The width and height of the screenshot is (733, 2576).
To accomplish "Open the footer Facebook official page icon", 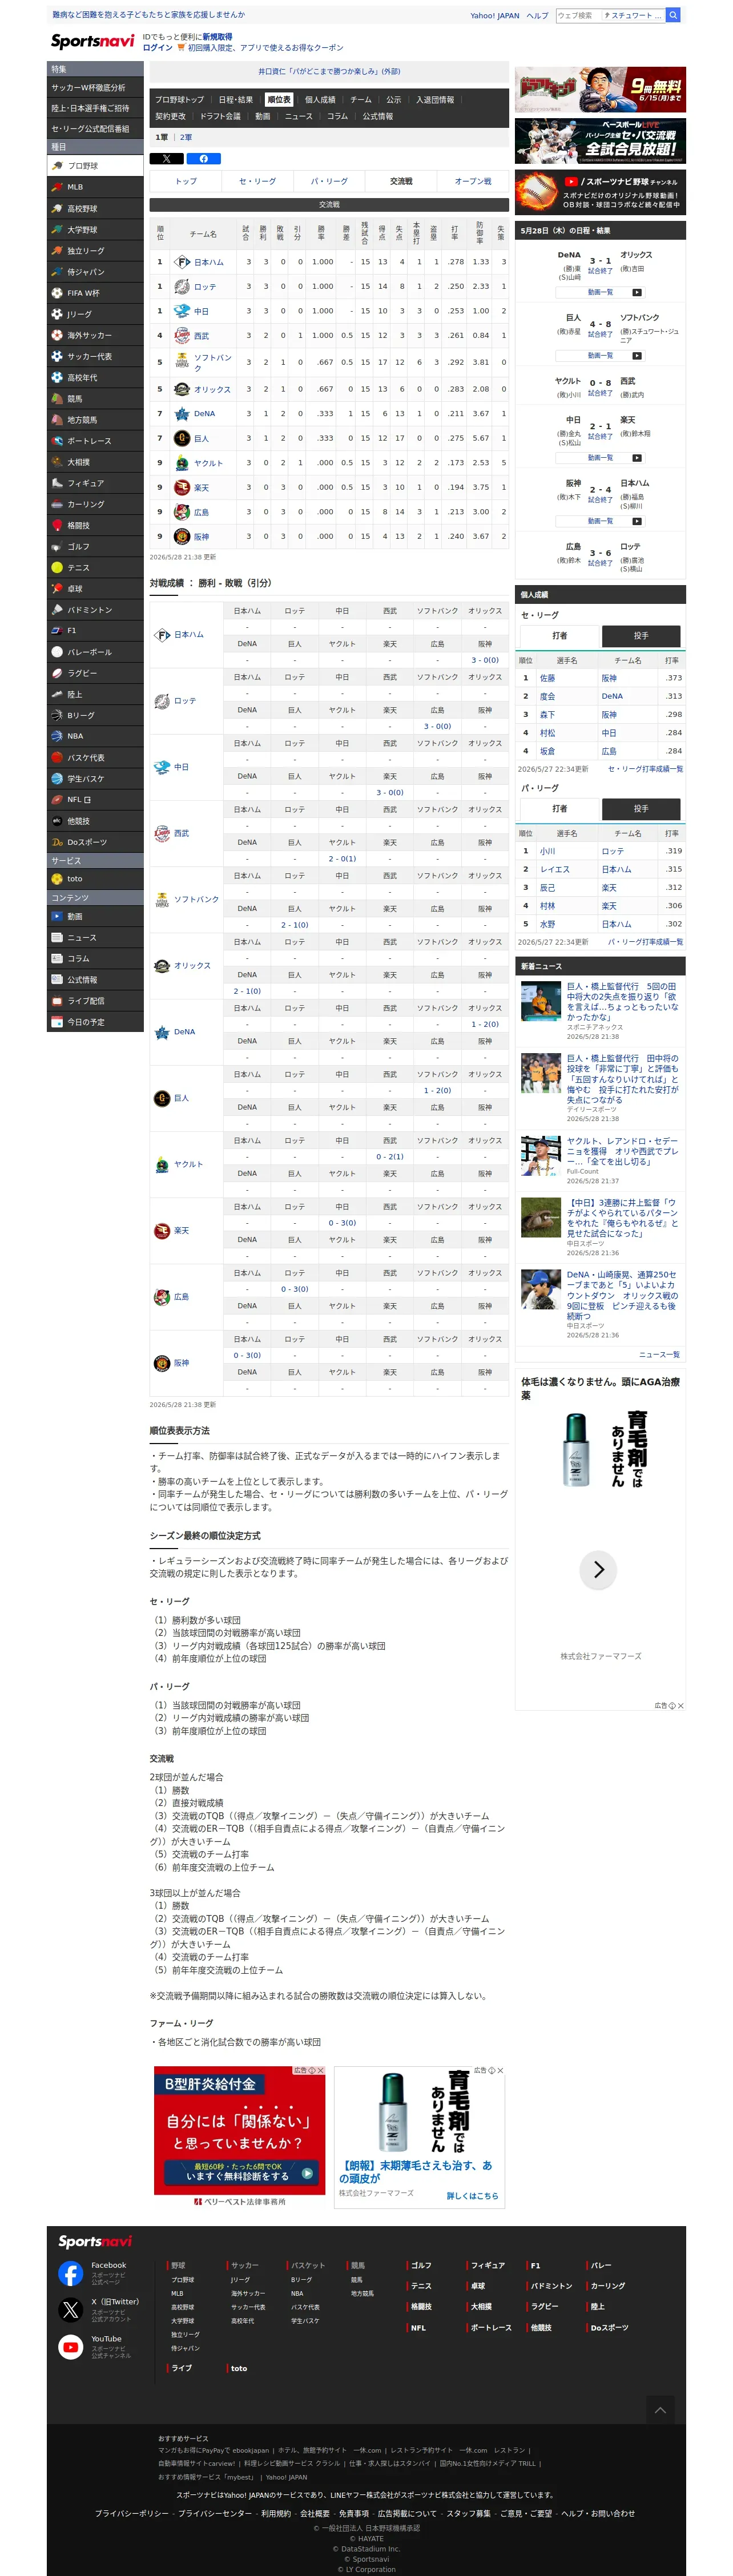I will (x=70, y=2273).
